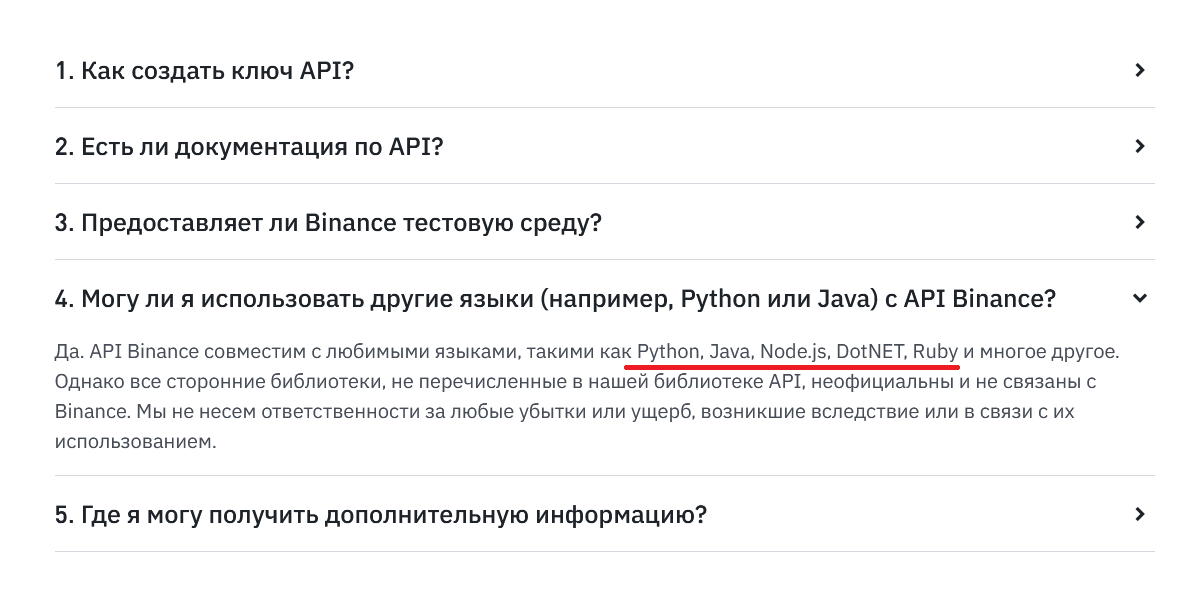Follow the Python link in the answer
Screen dimensions: 1191x610
[668, 352]
